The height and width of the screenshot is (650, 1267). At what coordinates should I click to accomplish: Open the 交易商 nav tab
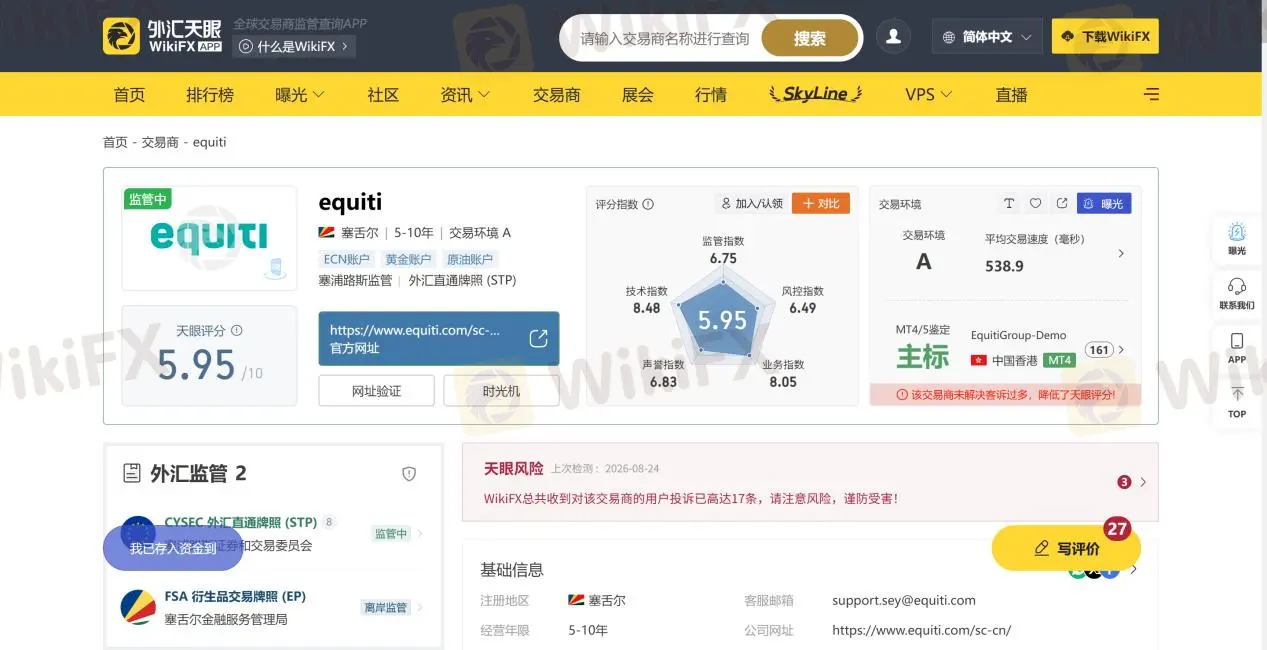(556, 94)
